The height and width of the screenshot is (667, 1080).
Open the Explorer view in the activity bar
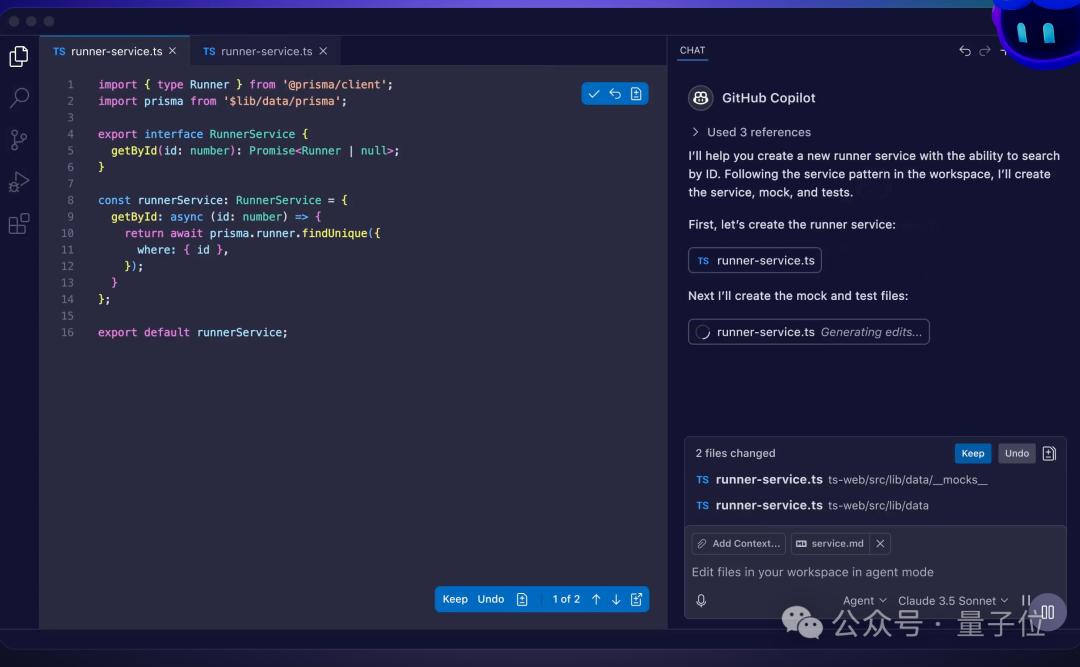tap(18, 56)
